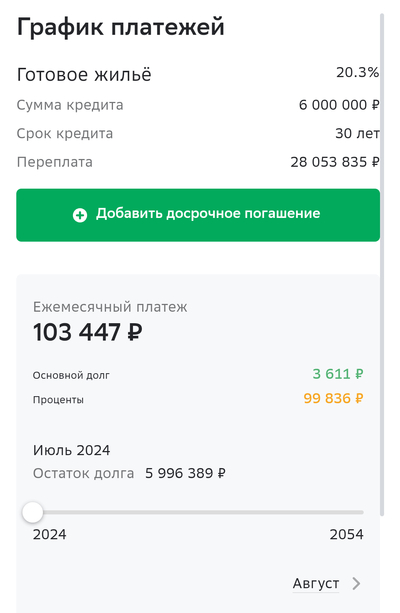Click the 2054 end year label

click(346, 534)
